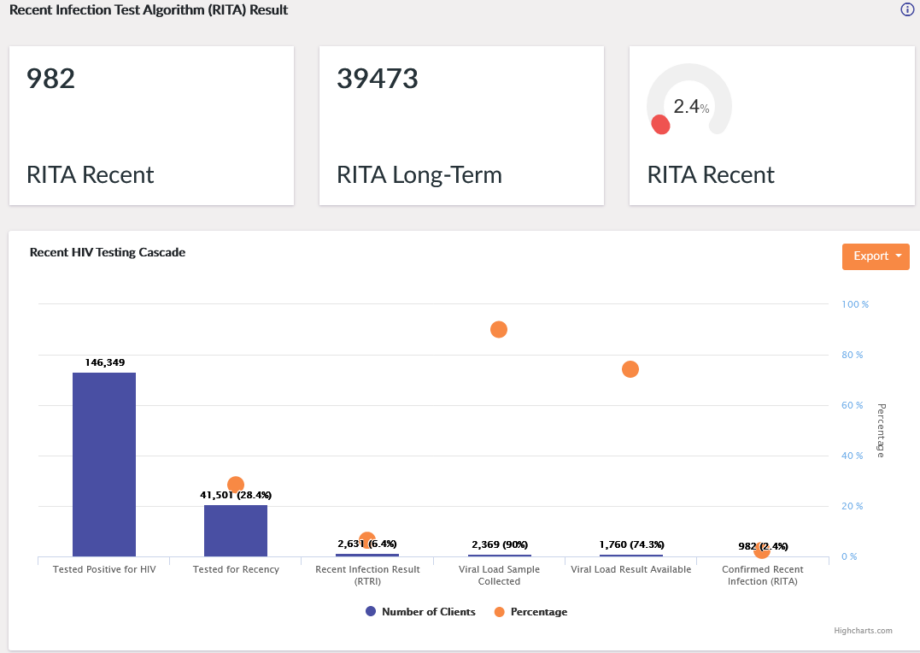Click the 1,760 (74.3%) data label
The height and width of the screenshot is (653, 920).
tap(630, 545)
